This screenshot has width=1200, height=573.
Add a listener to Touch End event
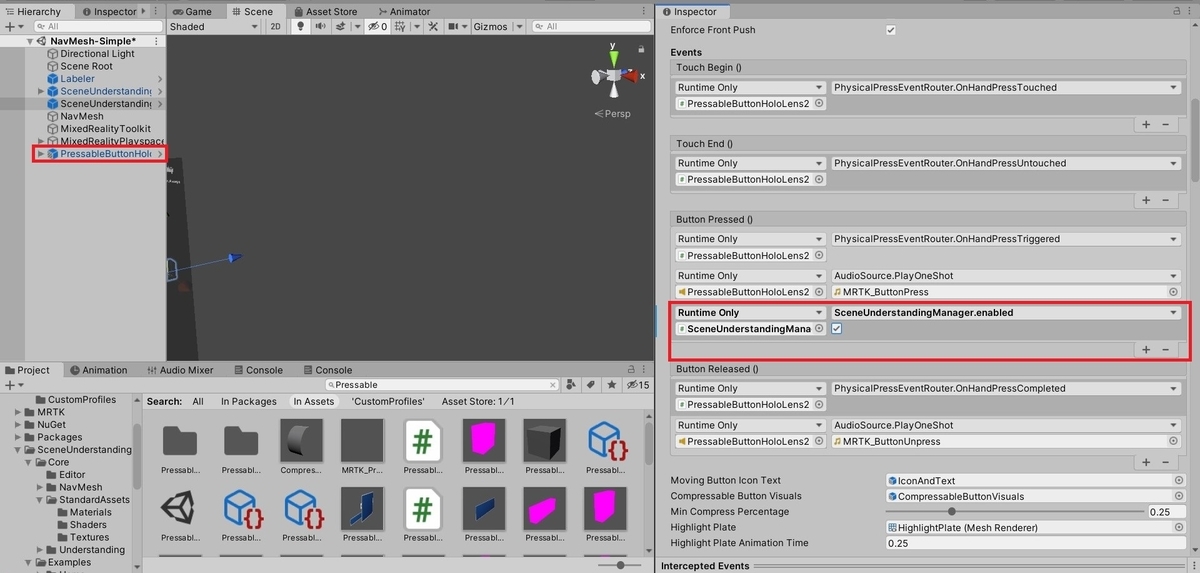point(1146,200)
